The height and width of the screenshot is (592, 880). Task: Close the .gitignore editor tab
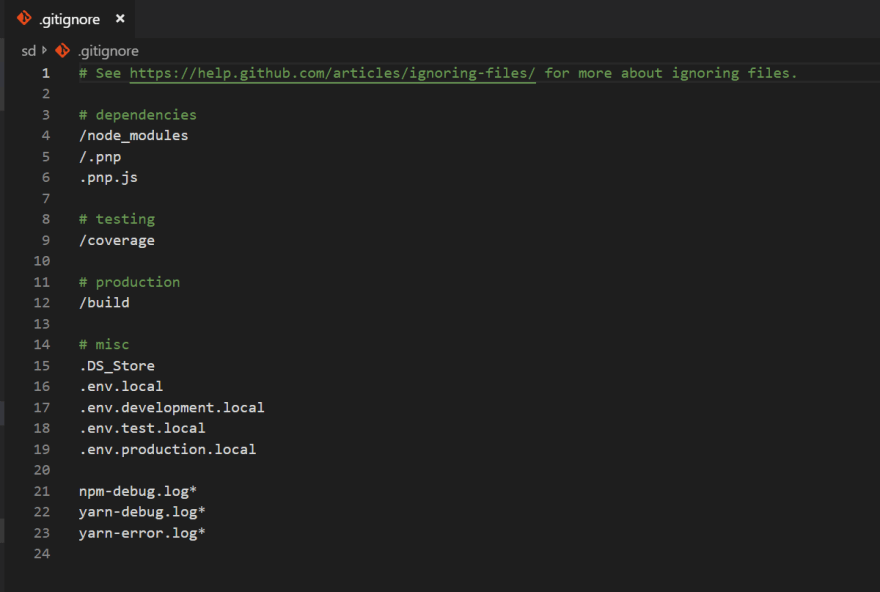coord(120,19)
